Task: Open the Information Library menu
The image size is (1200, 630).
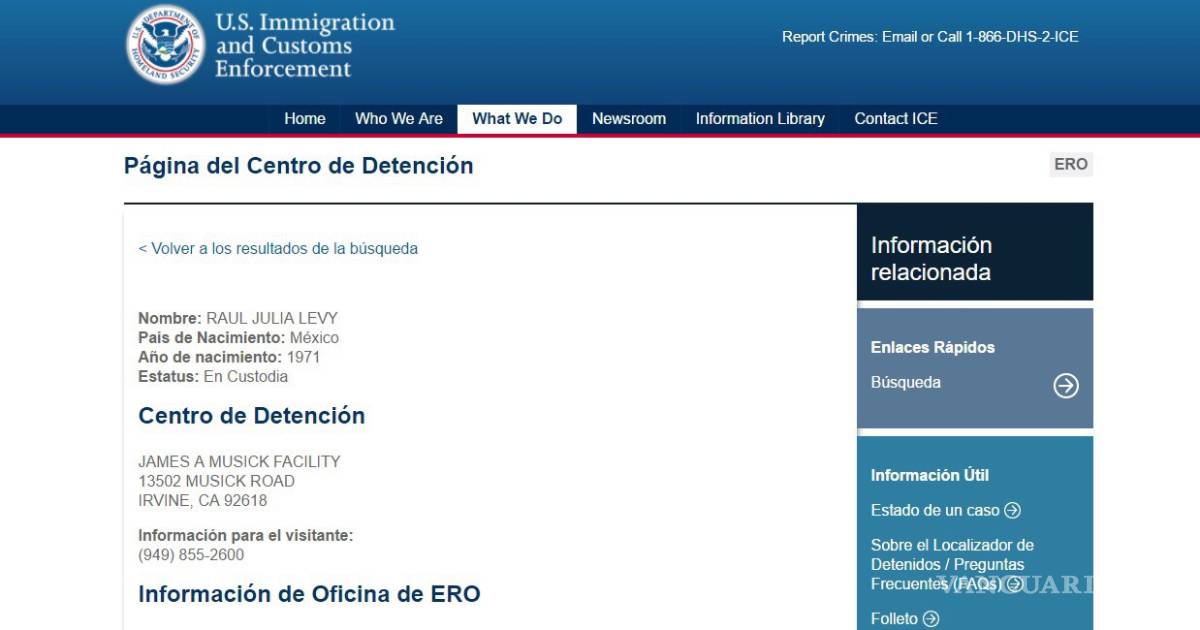Action: (x=760, y=119)
